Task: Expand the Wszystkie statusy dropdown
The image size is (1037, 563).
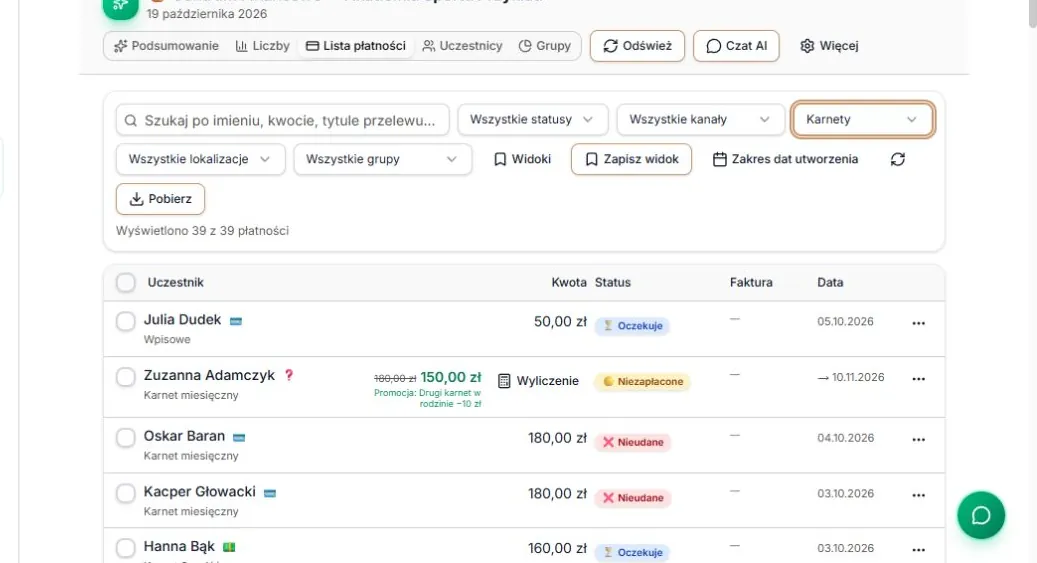Action: point(532,120)
